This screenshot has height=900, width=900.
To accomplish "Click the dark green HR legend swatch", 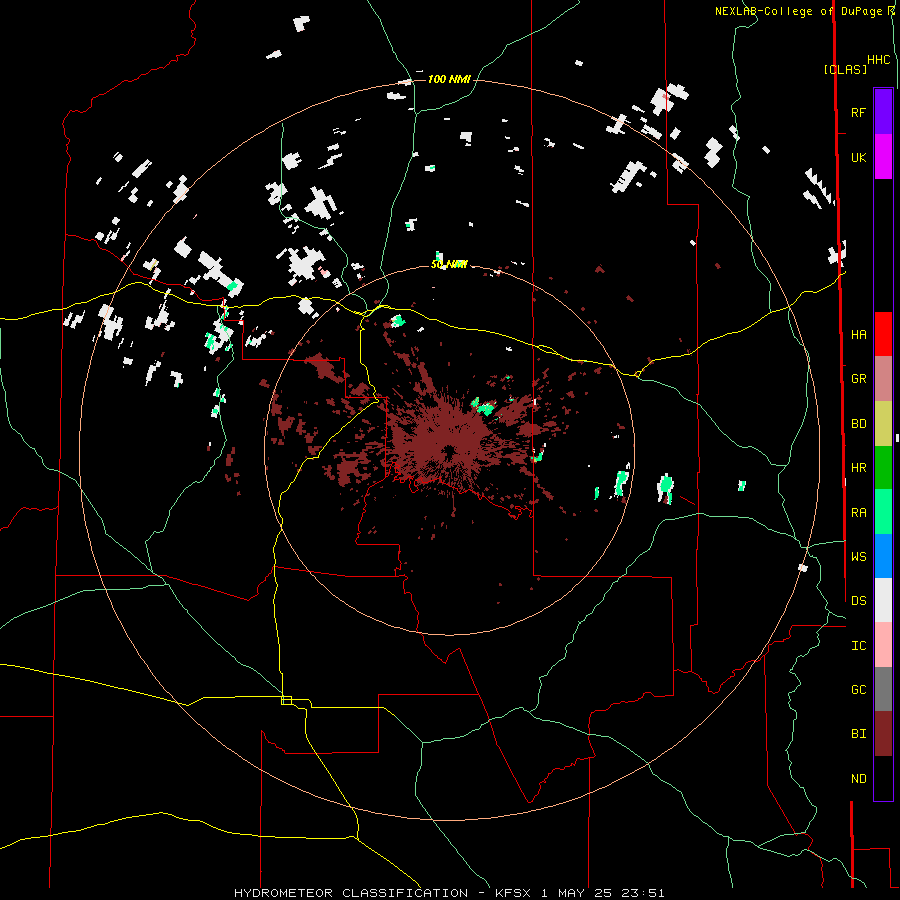I will pos(883,467).
